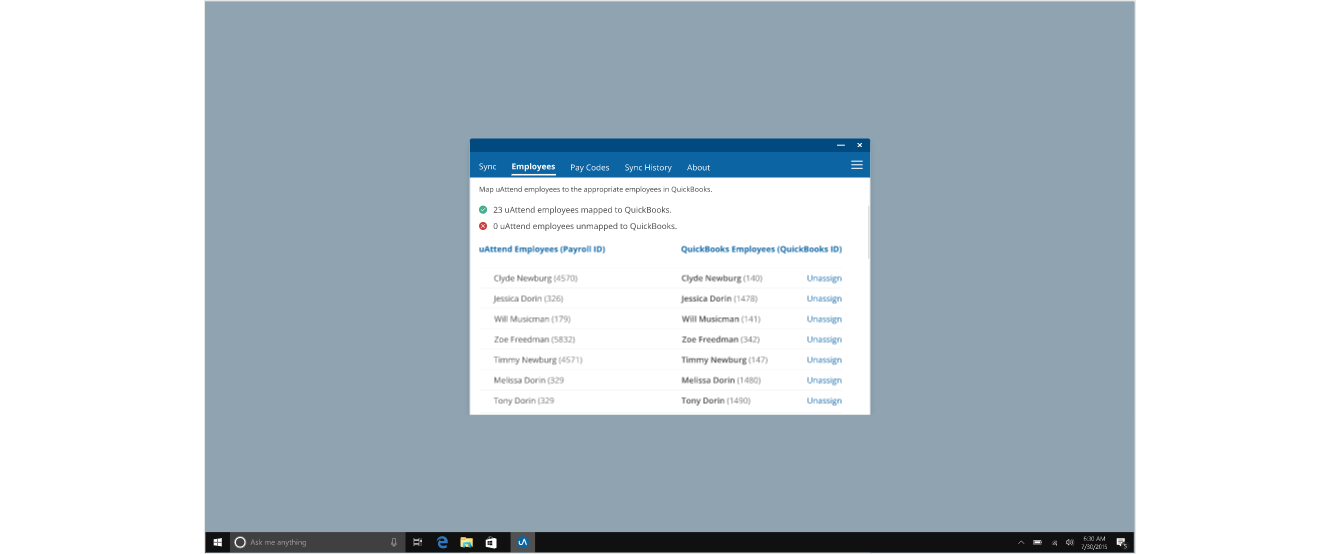Image resolution: width=1339 pixels, height=554 pixels.
Task: Unassign Clyde Newburg's QuickBooks mapping
Action: point(824,278)
